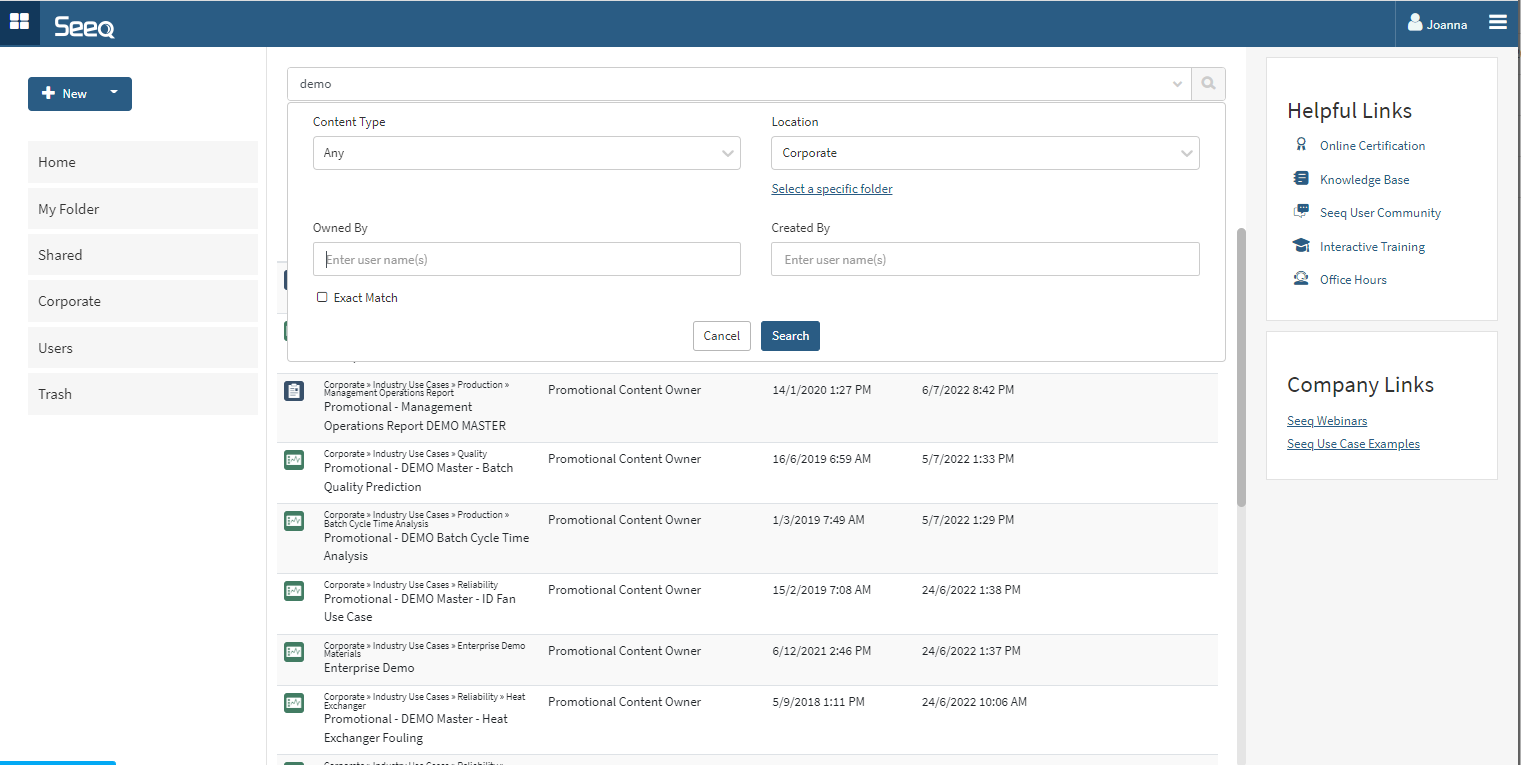Open My Folder in the sidebar

click(143, 209)
